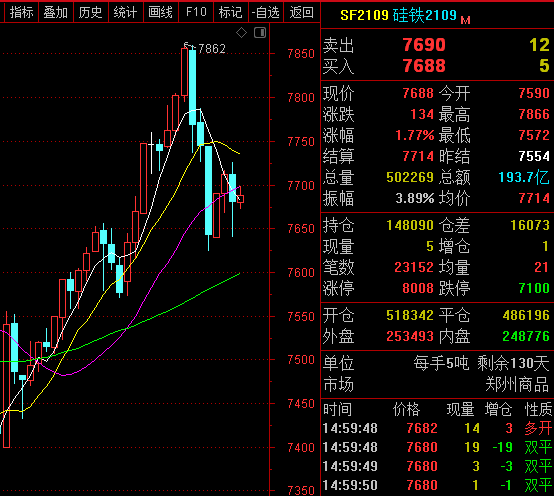The image size is (554, 496).
Task: Select the 叠加 overlay menu item
Action: (x=56, y=12)
